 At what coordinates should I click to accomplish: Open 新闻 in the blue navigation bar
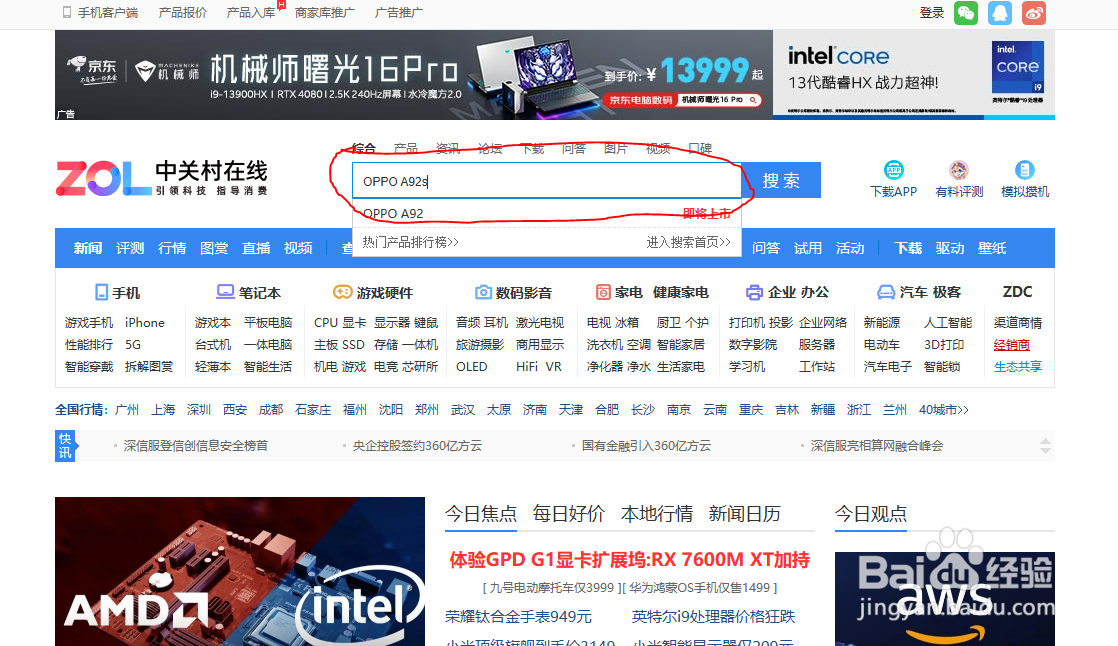pos(88,248)
